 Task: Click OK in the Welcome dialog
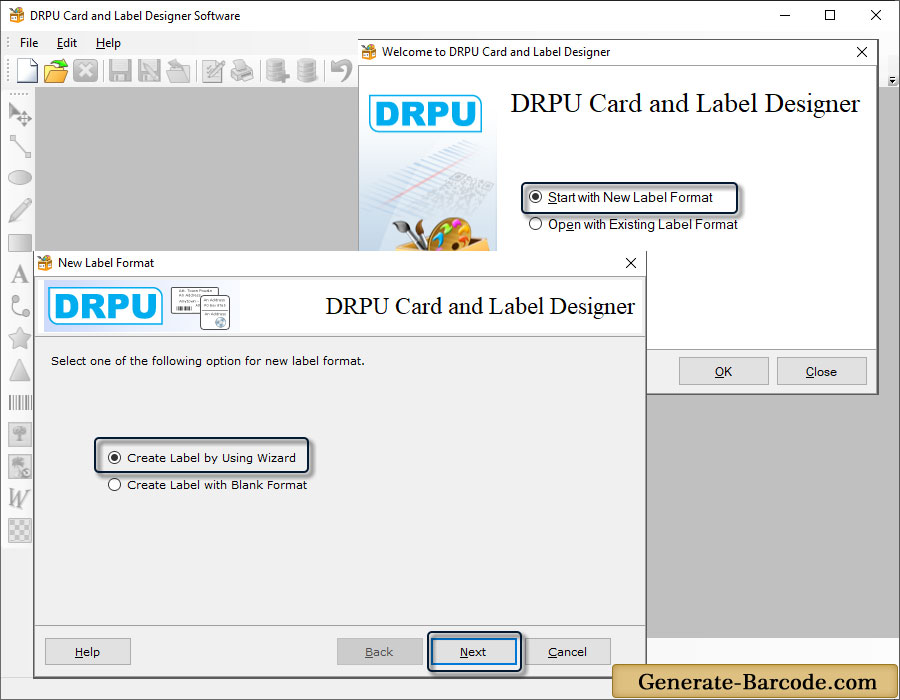pos(723,371)
